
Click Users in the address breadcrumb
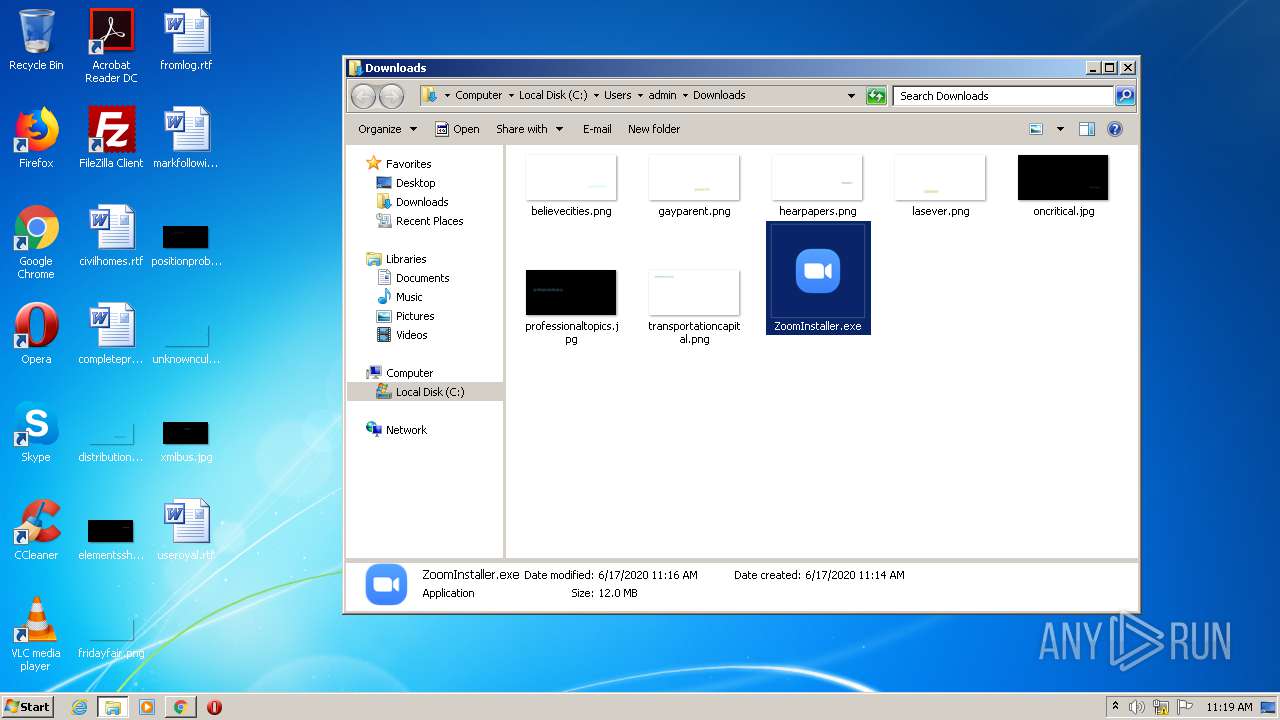pos(617,96)
